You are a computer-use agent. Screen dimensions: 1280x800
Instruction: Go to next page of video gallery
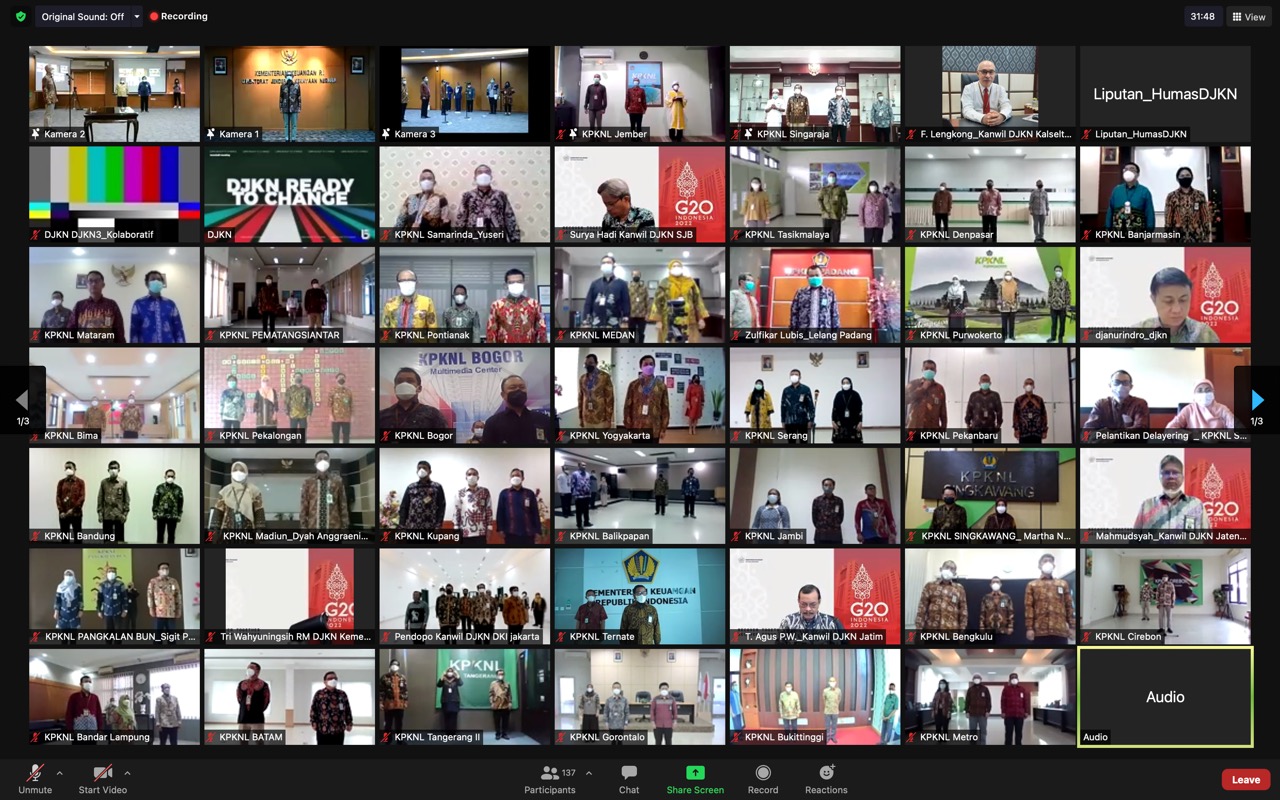click(x=1257, y=401)
